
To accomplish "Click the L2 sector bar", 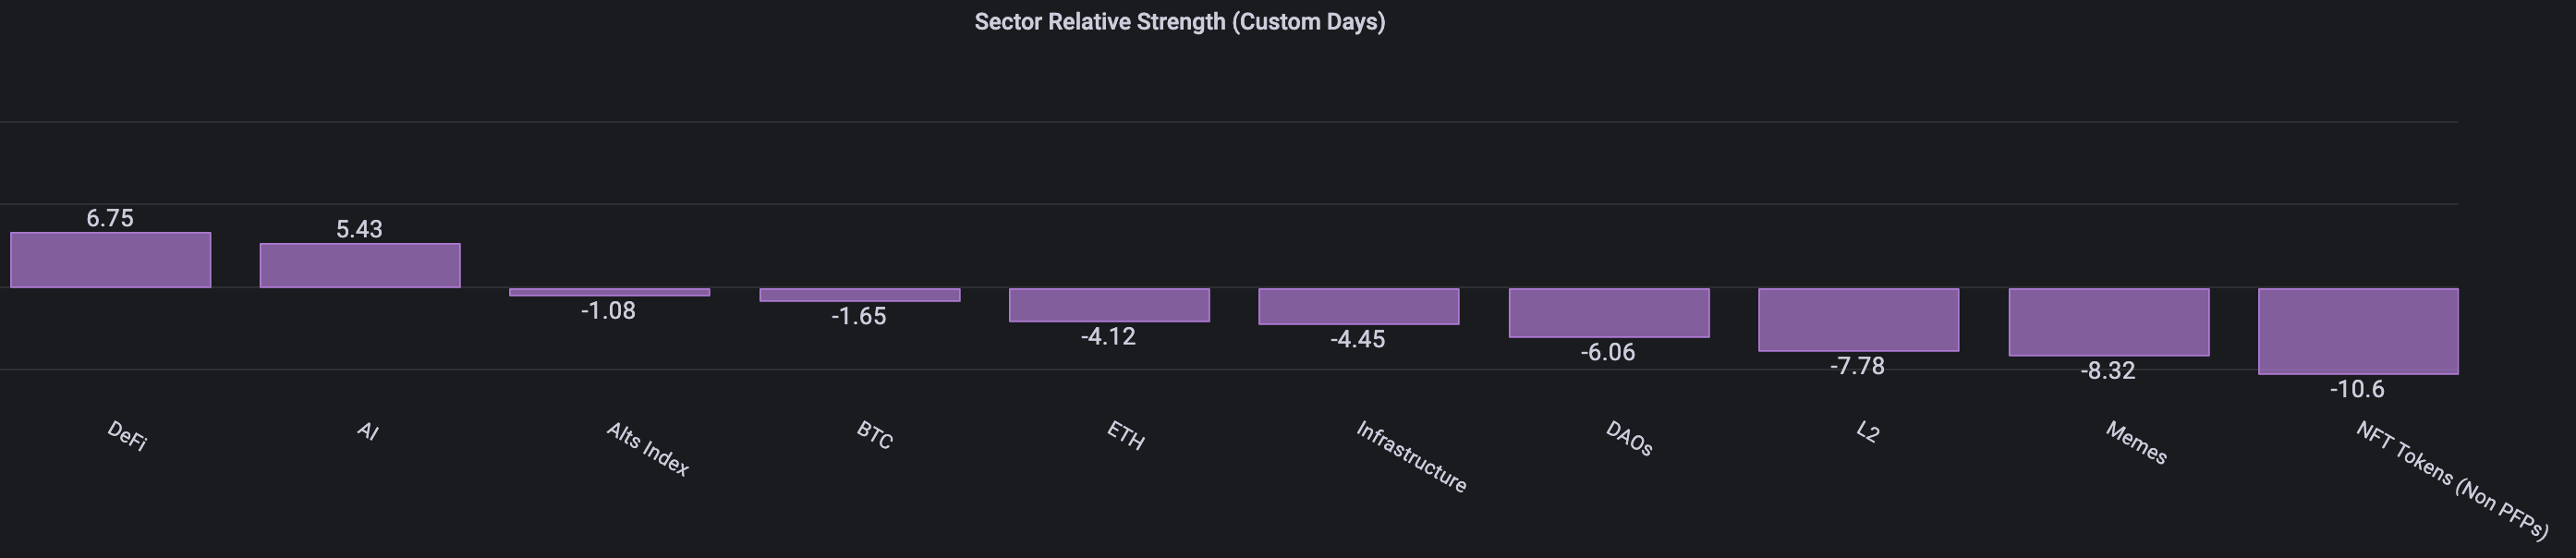I will [1858, 320].
